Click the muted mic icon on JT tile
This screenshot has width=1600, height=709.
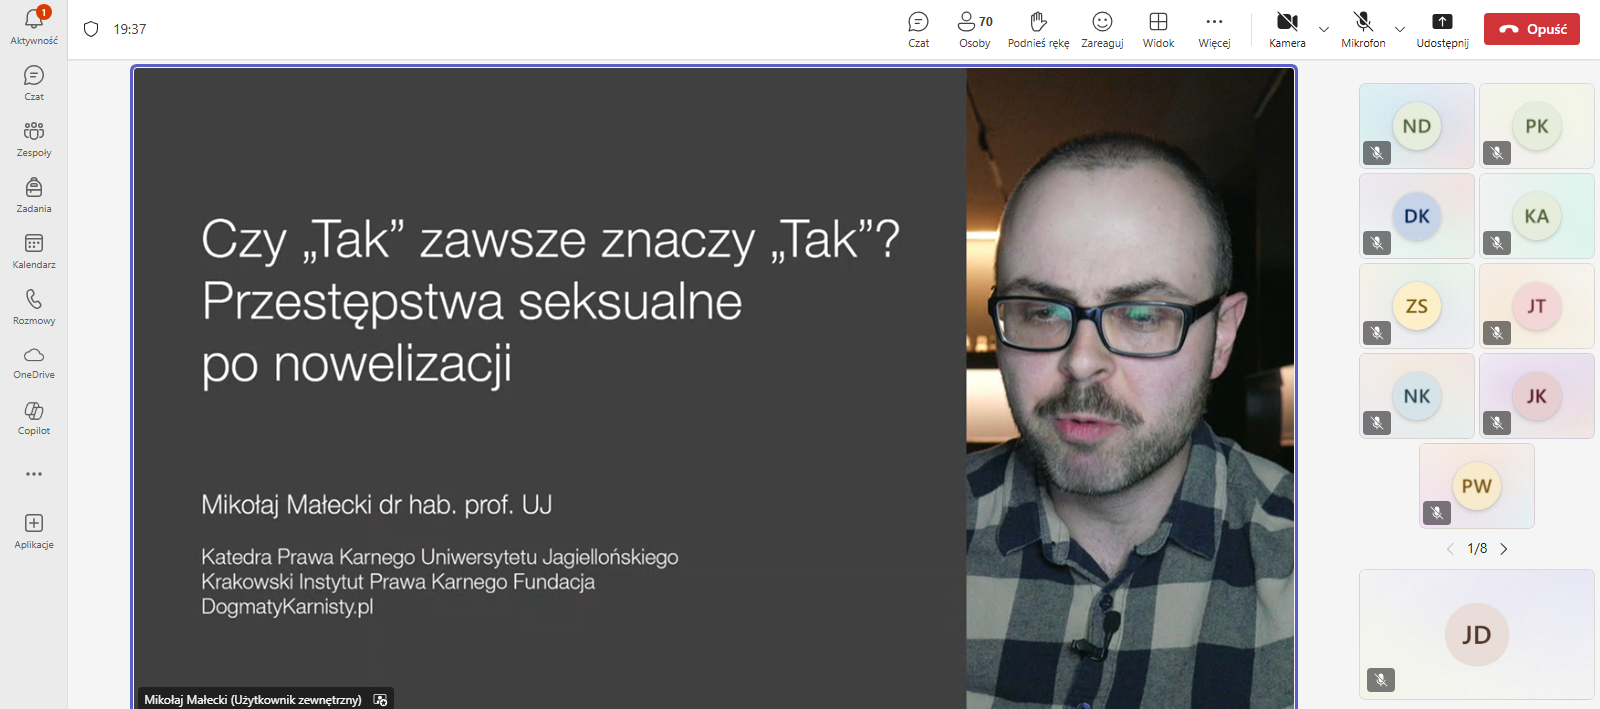[1497, 333]
